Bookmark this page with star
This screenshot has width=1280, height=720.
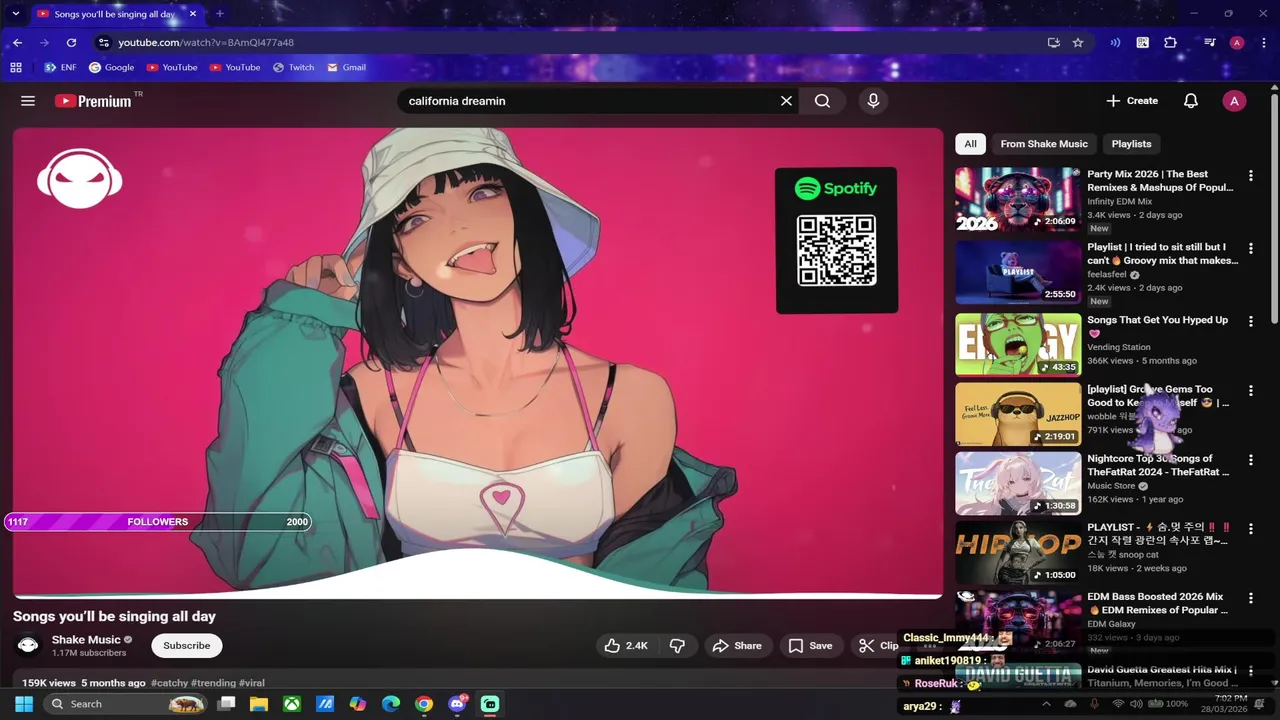(x=1078, y=43)
